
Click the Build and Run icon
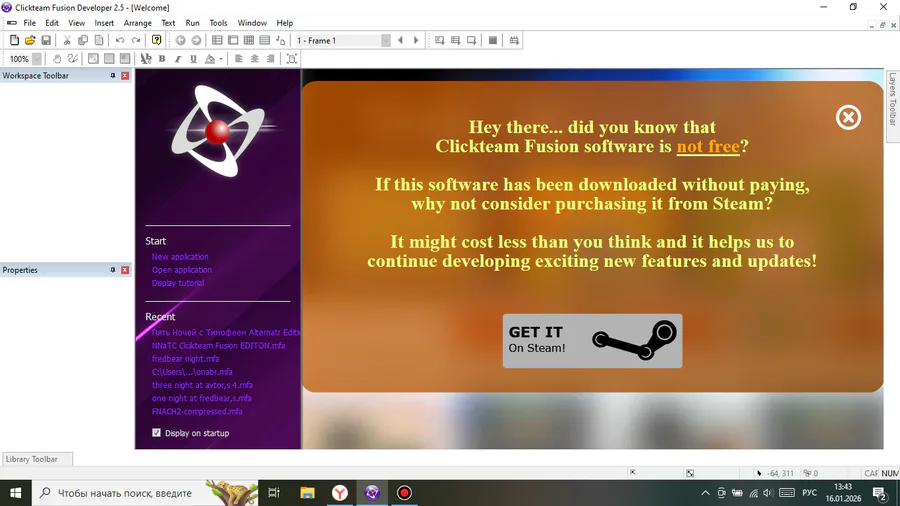(x=514, y=40)
